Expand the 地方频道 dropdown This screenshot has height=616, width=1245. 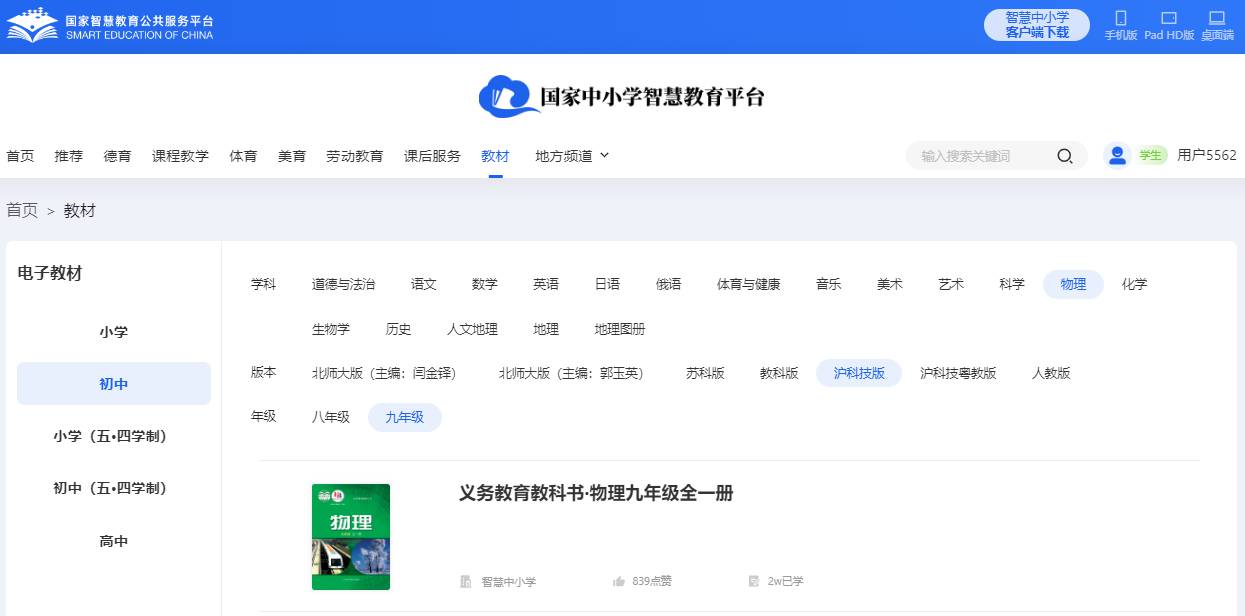click(572, 156)
